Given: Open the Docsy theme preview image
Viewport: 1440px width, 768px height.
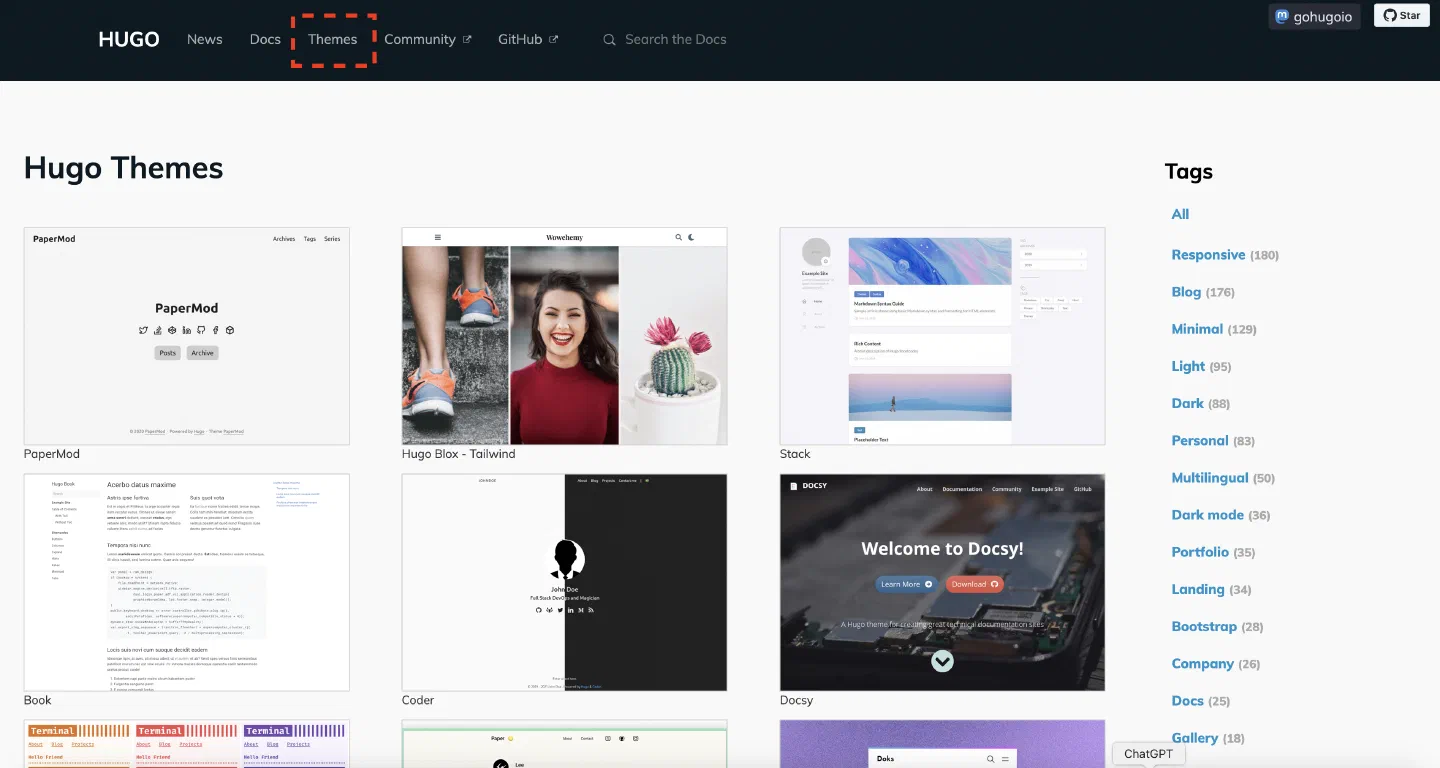Looking at the screenshot, I should click(x=942, y=582).
